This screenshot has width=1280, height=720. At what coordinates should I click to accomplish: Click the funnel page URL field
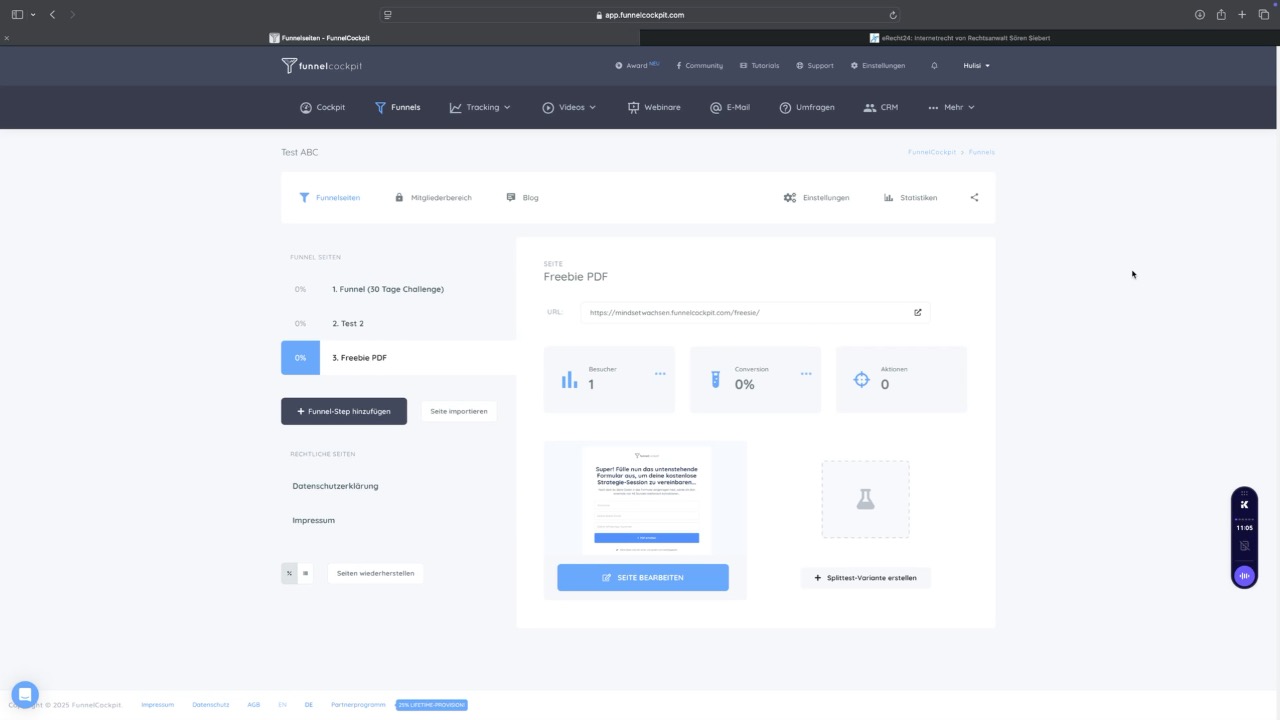[755, 313]
